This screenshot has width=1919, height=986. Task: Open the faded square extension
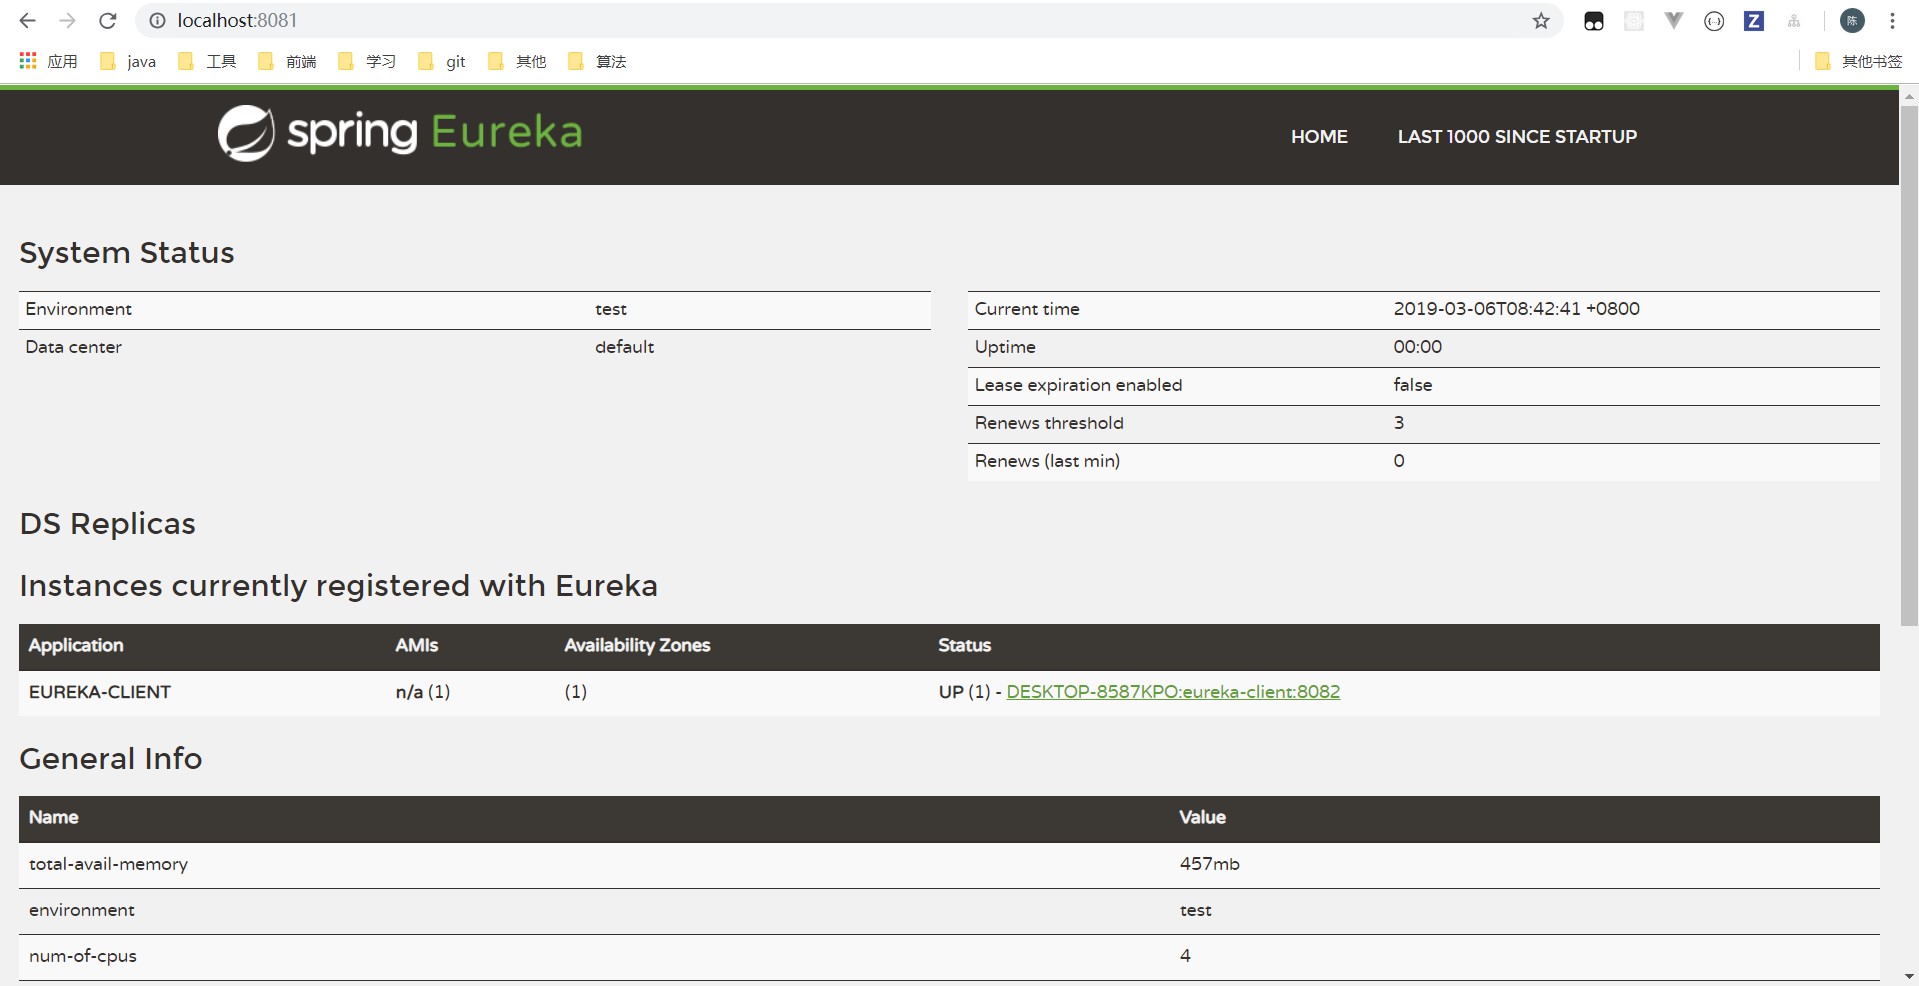click(1634, 21)
